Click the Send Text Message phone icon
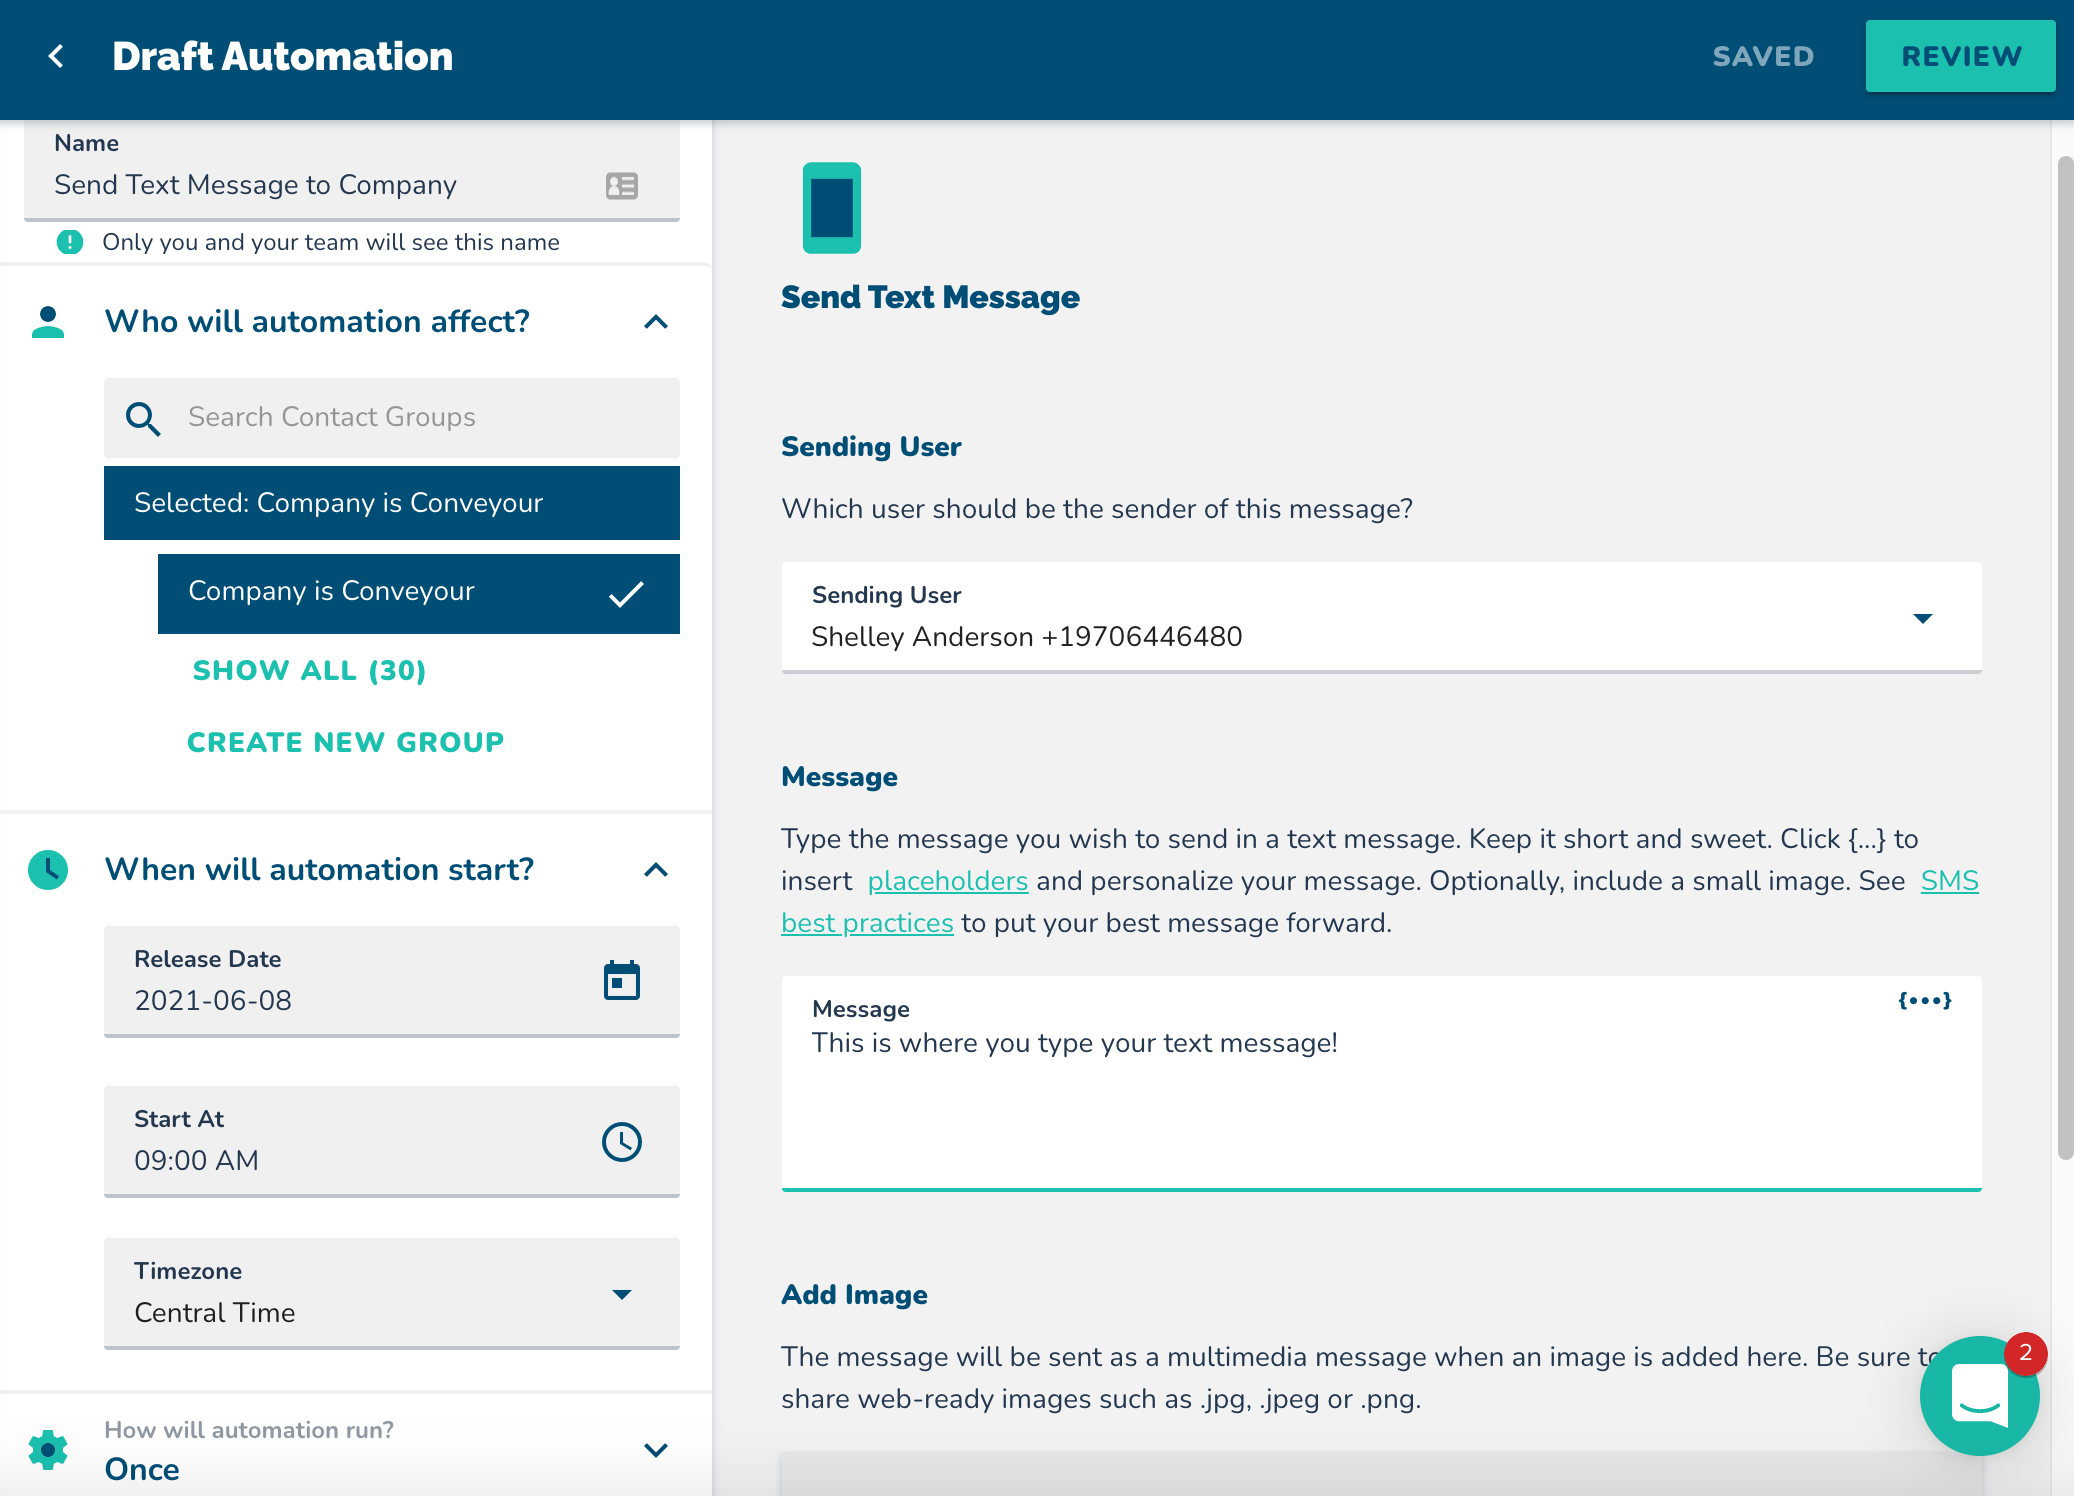 (x=831, y=208)
